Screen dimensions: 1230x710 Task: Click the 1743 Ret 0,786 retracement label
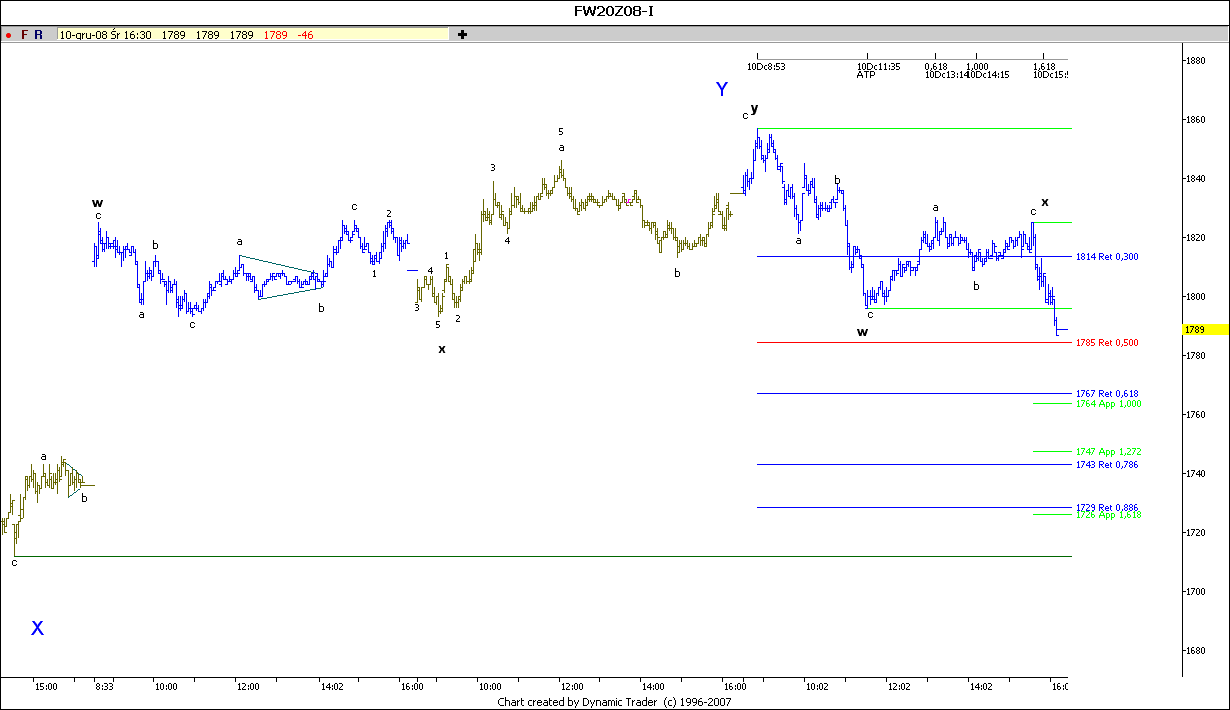coord(1106,465)
